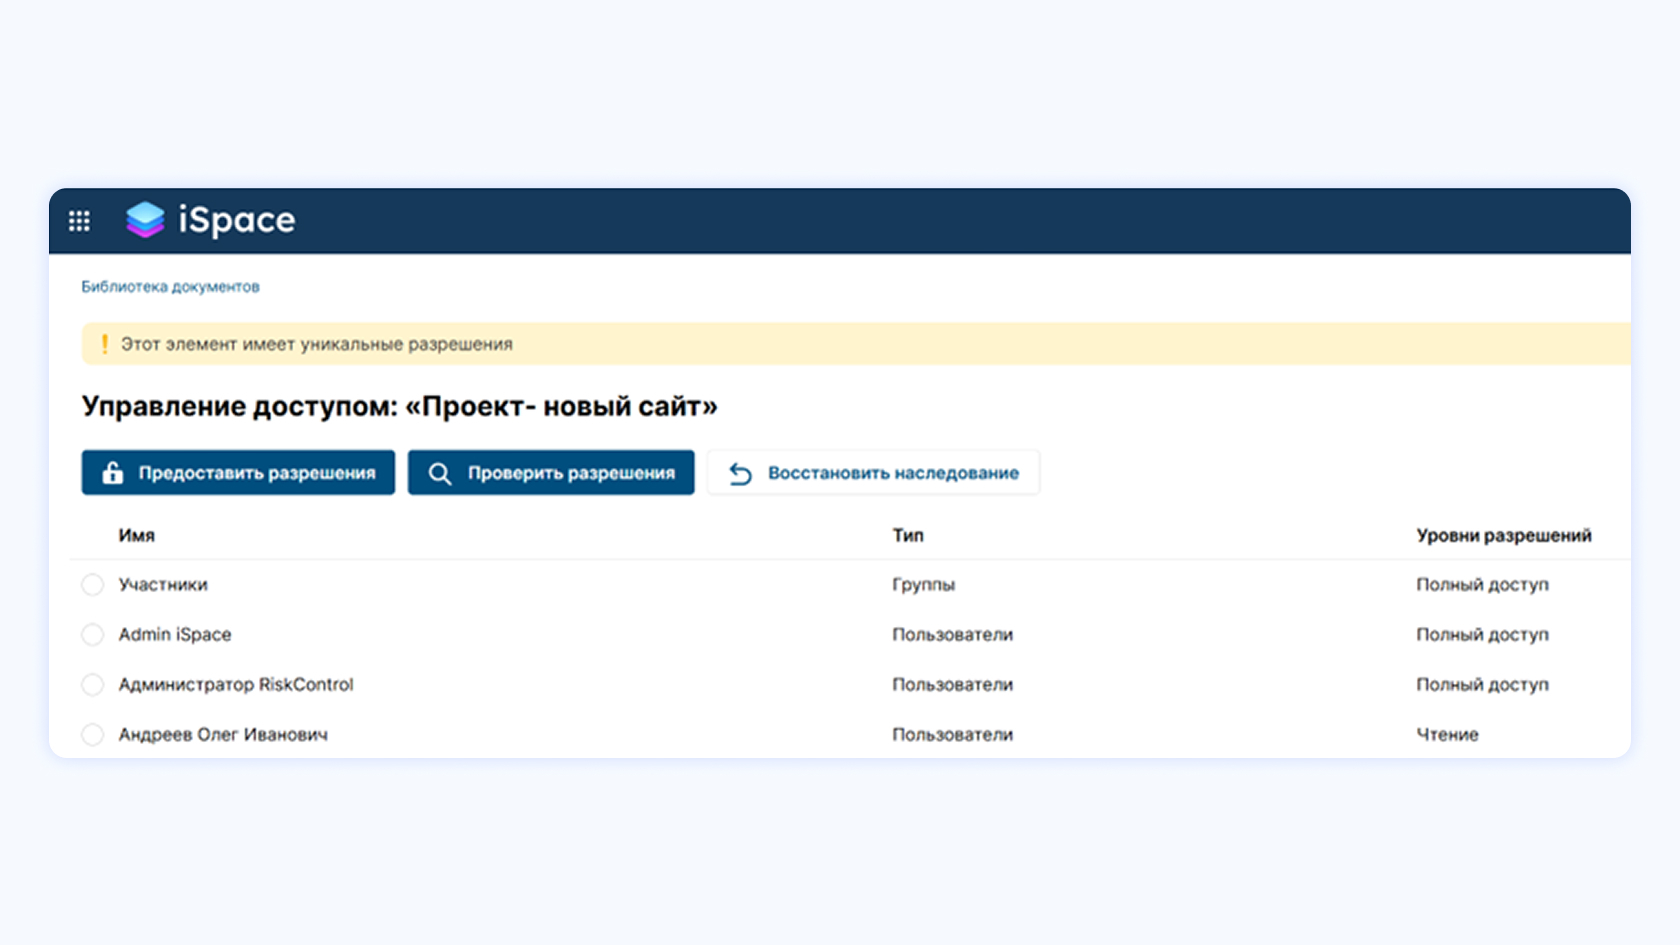Click the Уровни разрешений column header
Viewport: 1680px width, 945px height.
coord(1504,535)
